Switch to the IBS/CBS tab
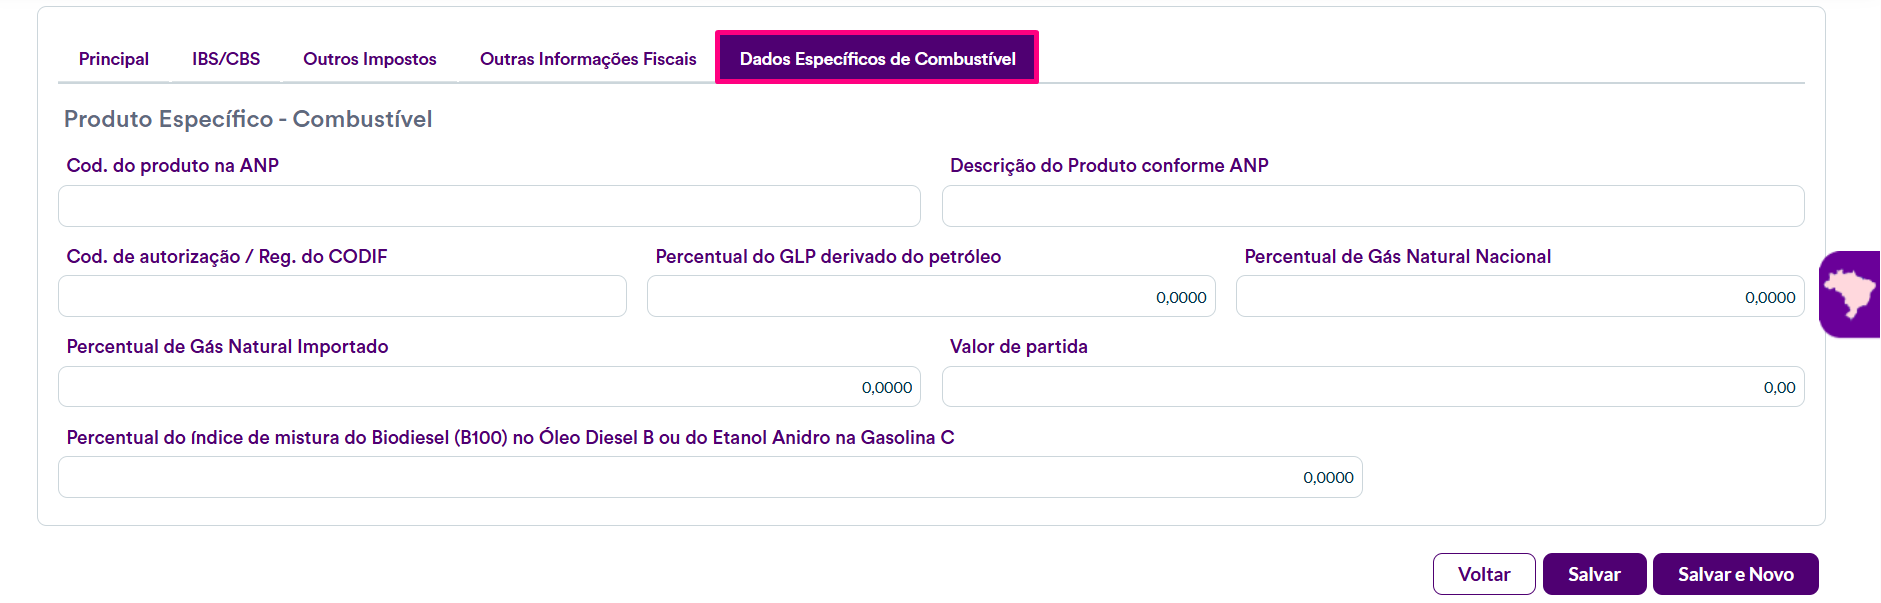 226,59
